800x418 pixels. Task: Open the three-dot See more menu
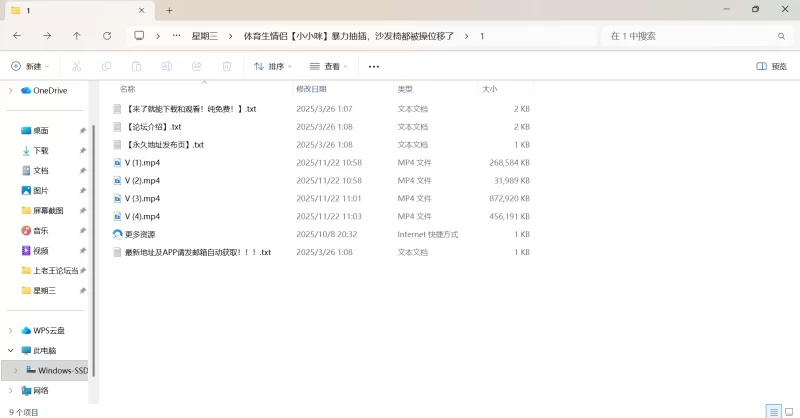tap(374, 67)
